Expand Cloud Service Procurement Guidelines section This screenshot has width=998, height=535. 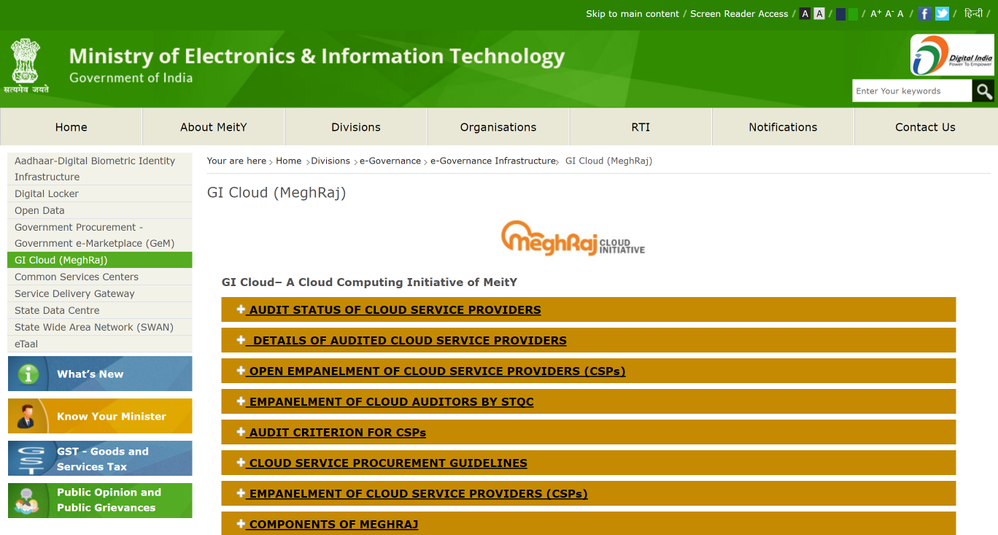[588, 462]
